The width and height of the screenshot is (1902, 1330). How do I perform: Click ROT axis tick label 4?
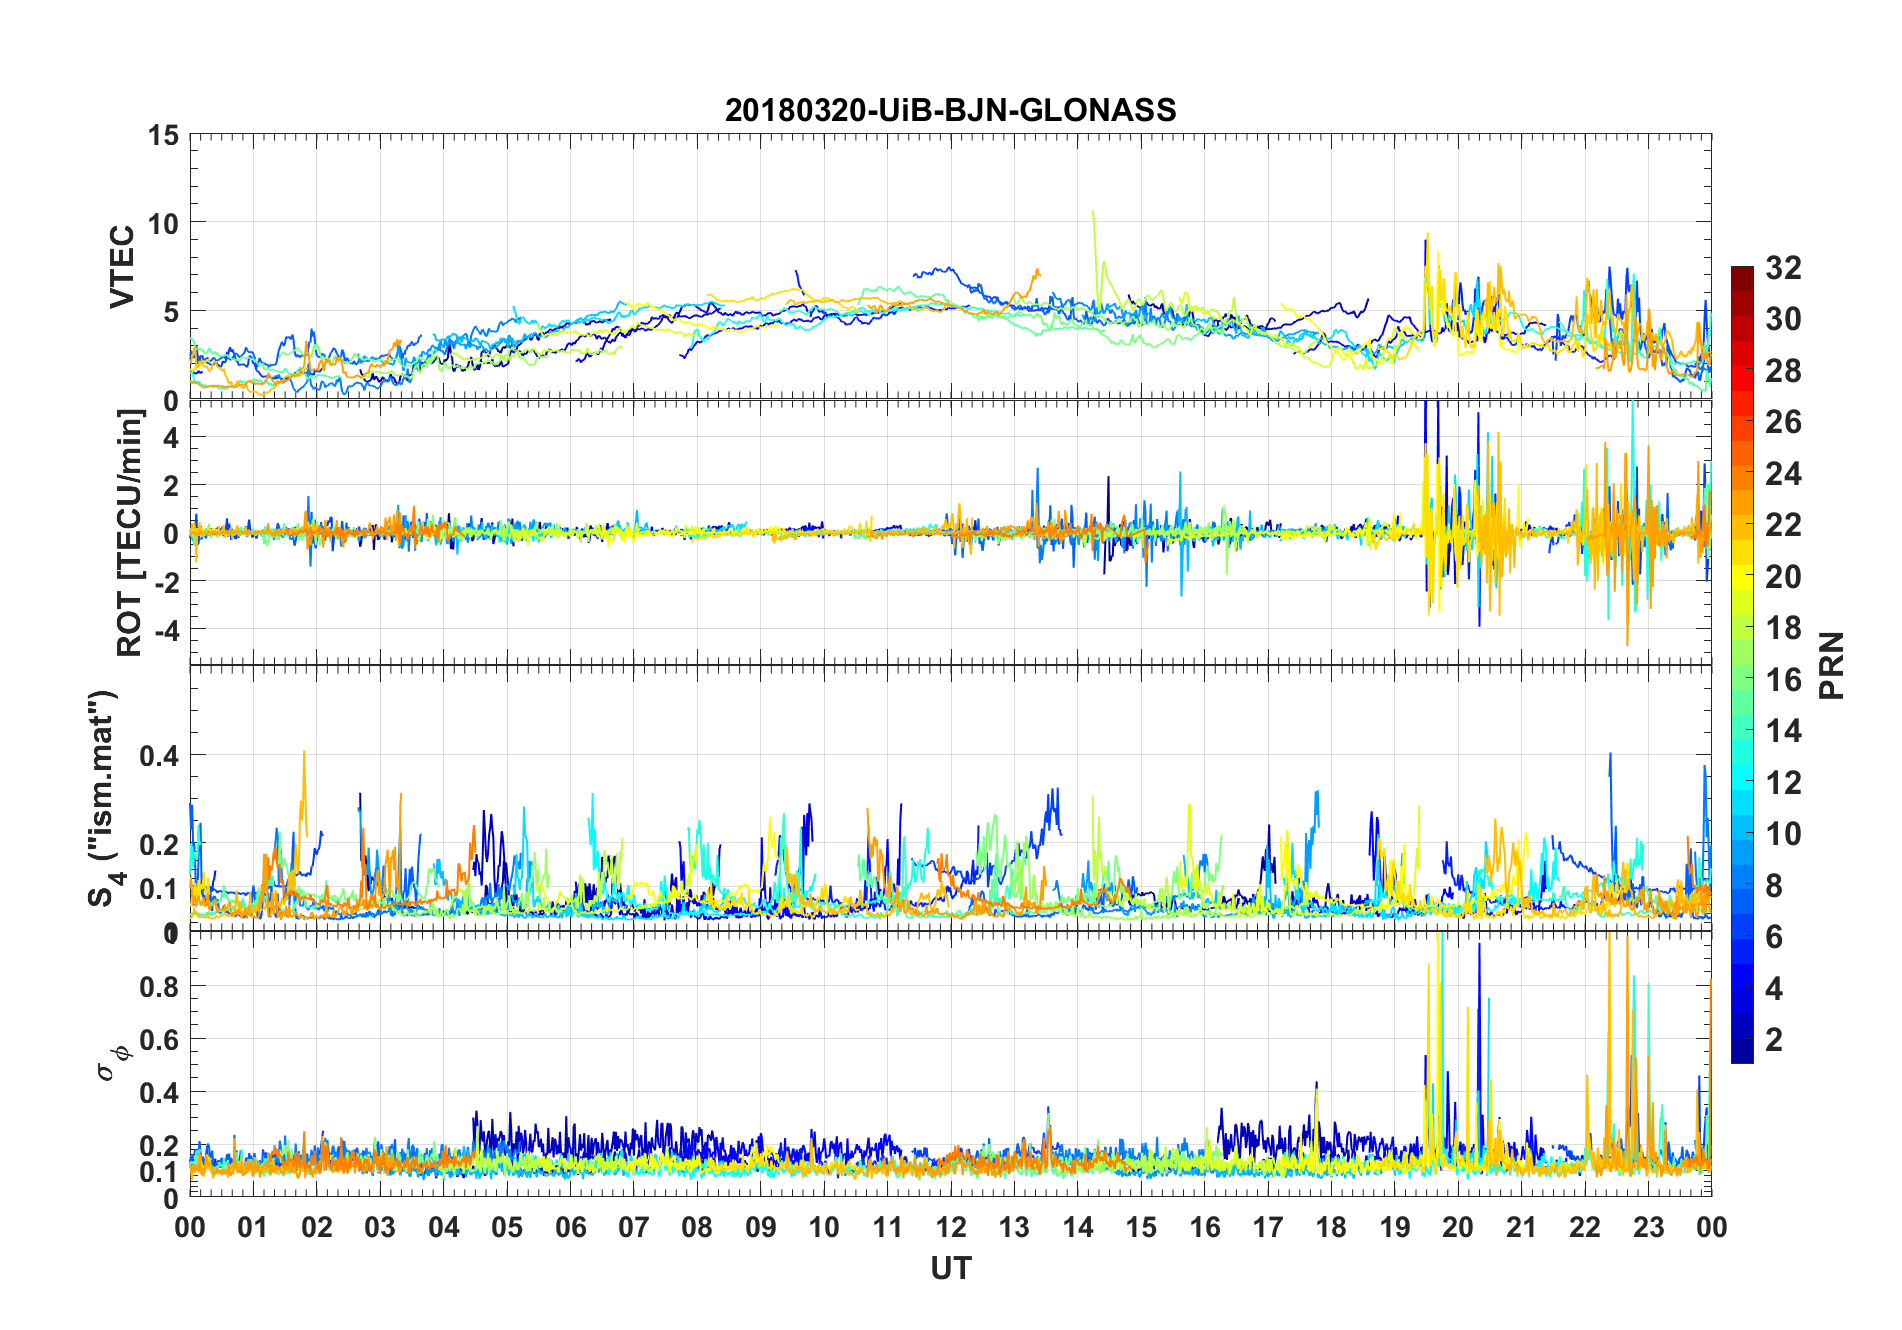[x=171, y=437]
